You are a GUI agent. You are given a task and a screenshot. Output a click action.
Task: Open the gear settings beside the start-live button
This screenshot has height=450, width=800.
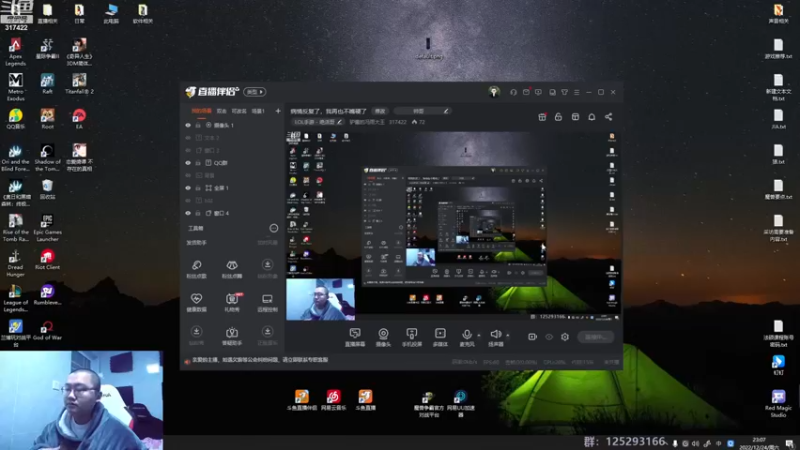[565, 337]
